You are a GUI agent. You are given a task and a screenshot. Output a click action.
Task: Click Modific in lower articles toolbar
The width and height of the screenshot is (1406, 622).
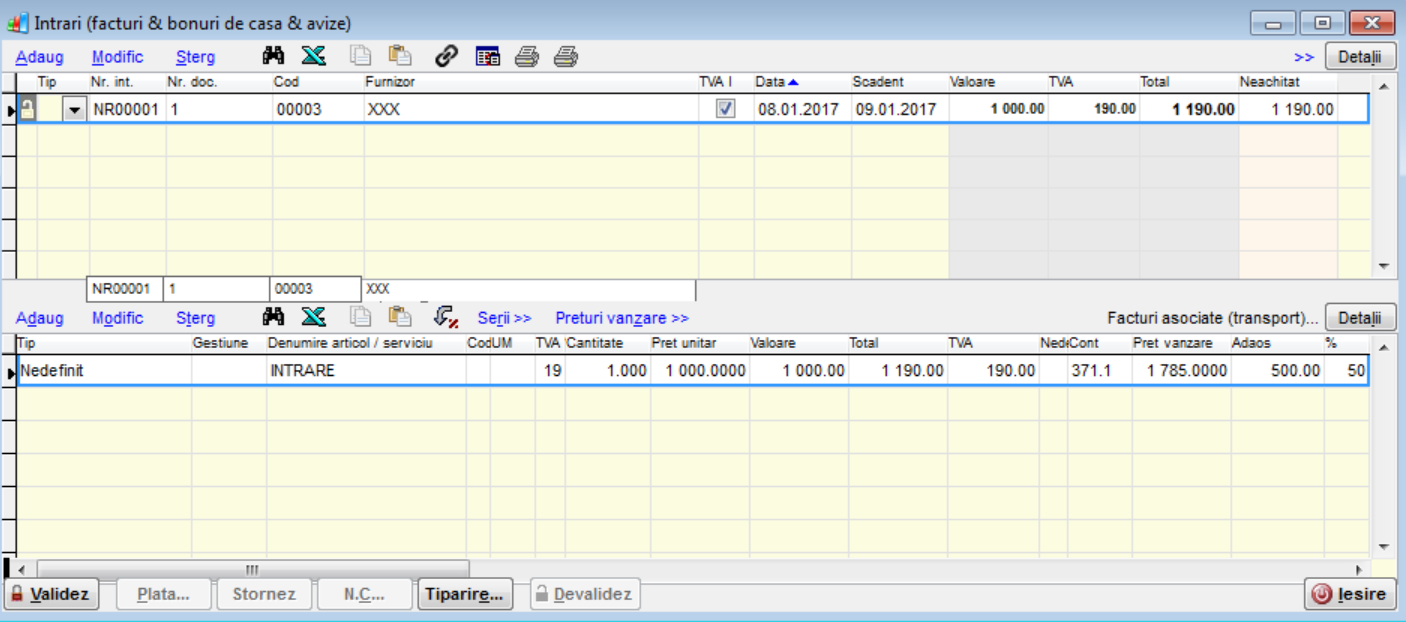[117, 318]
